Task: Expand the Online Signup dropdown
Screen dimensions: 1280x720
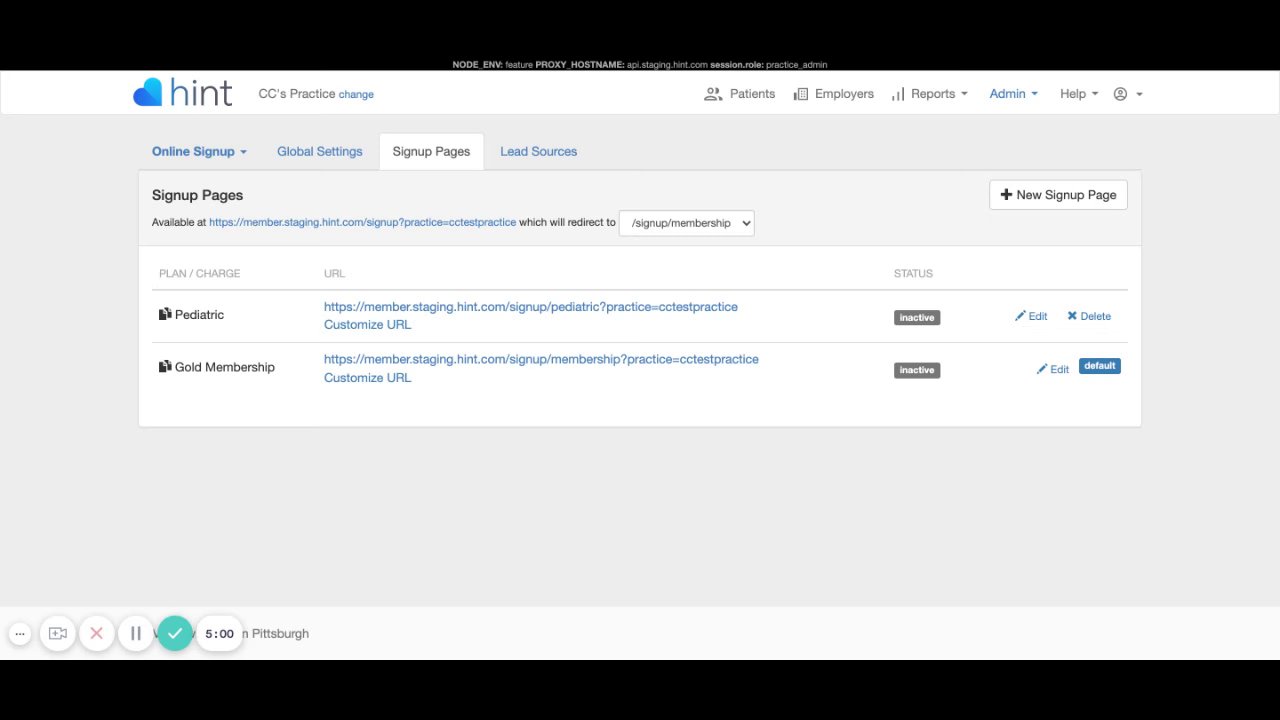Action: [199, 152]
